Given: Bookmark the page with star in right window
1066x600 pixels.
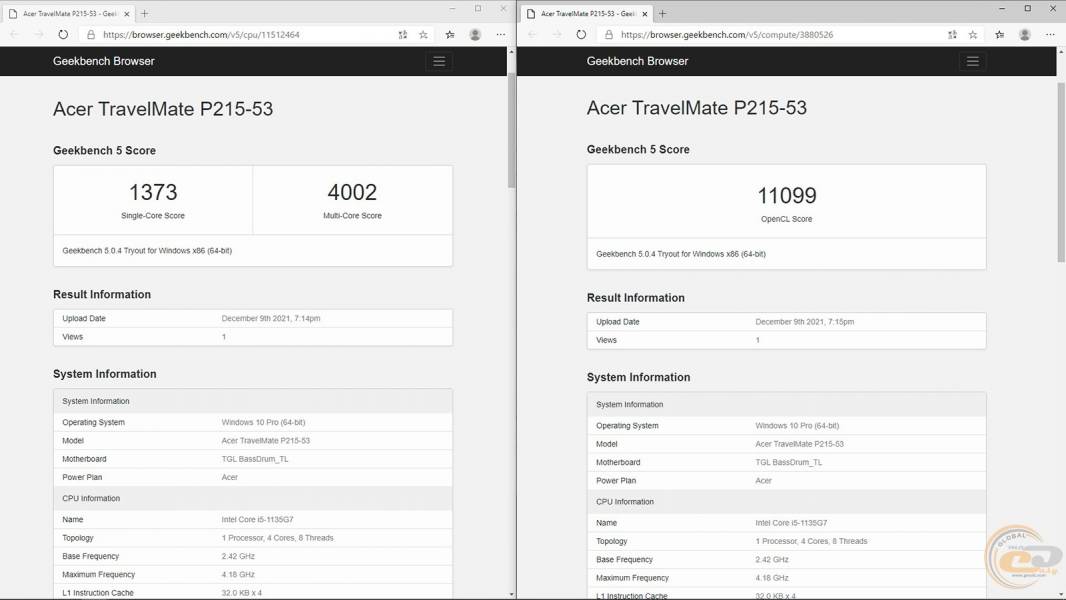Looking at the screenshot, I should [973, 35].
